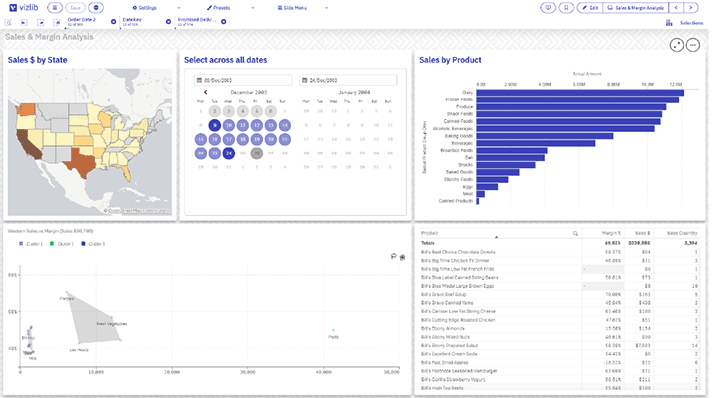
Task: Select December 18 in the calendar
Action: pos(242,139)
